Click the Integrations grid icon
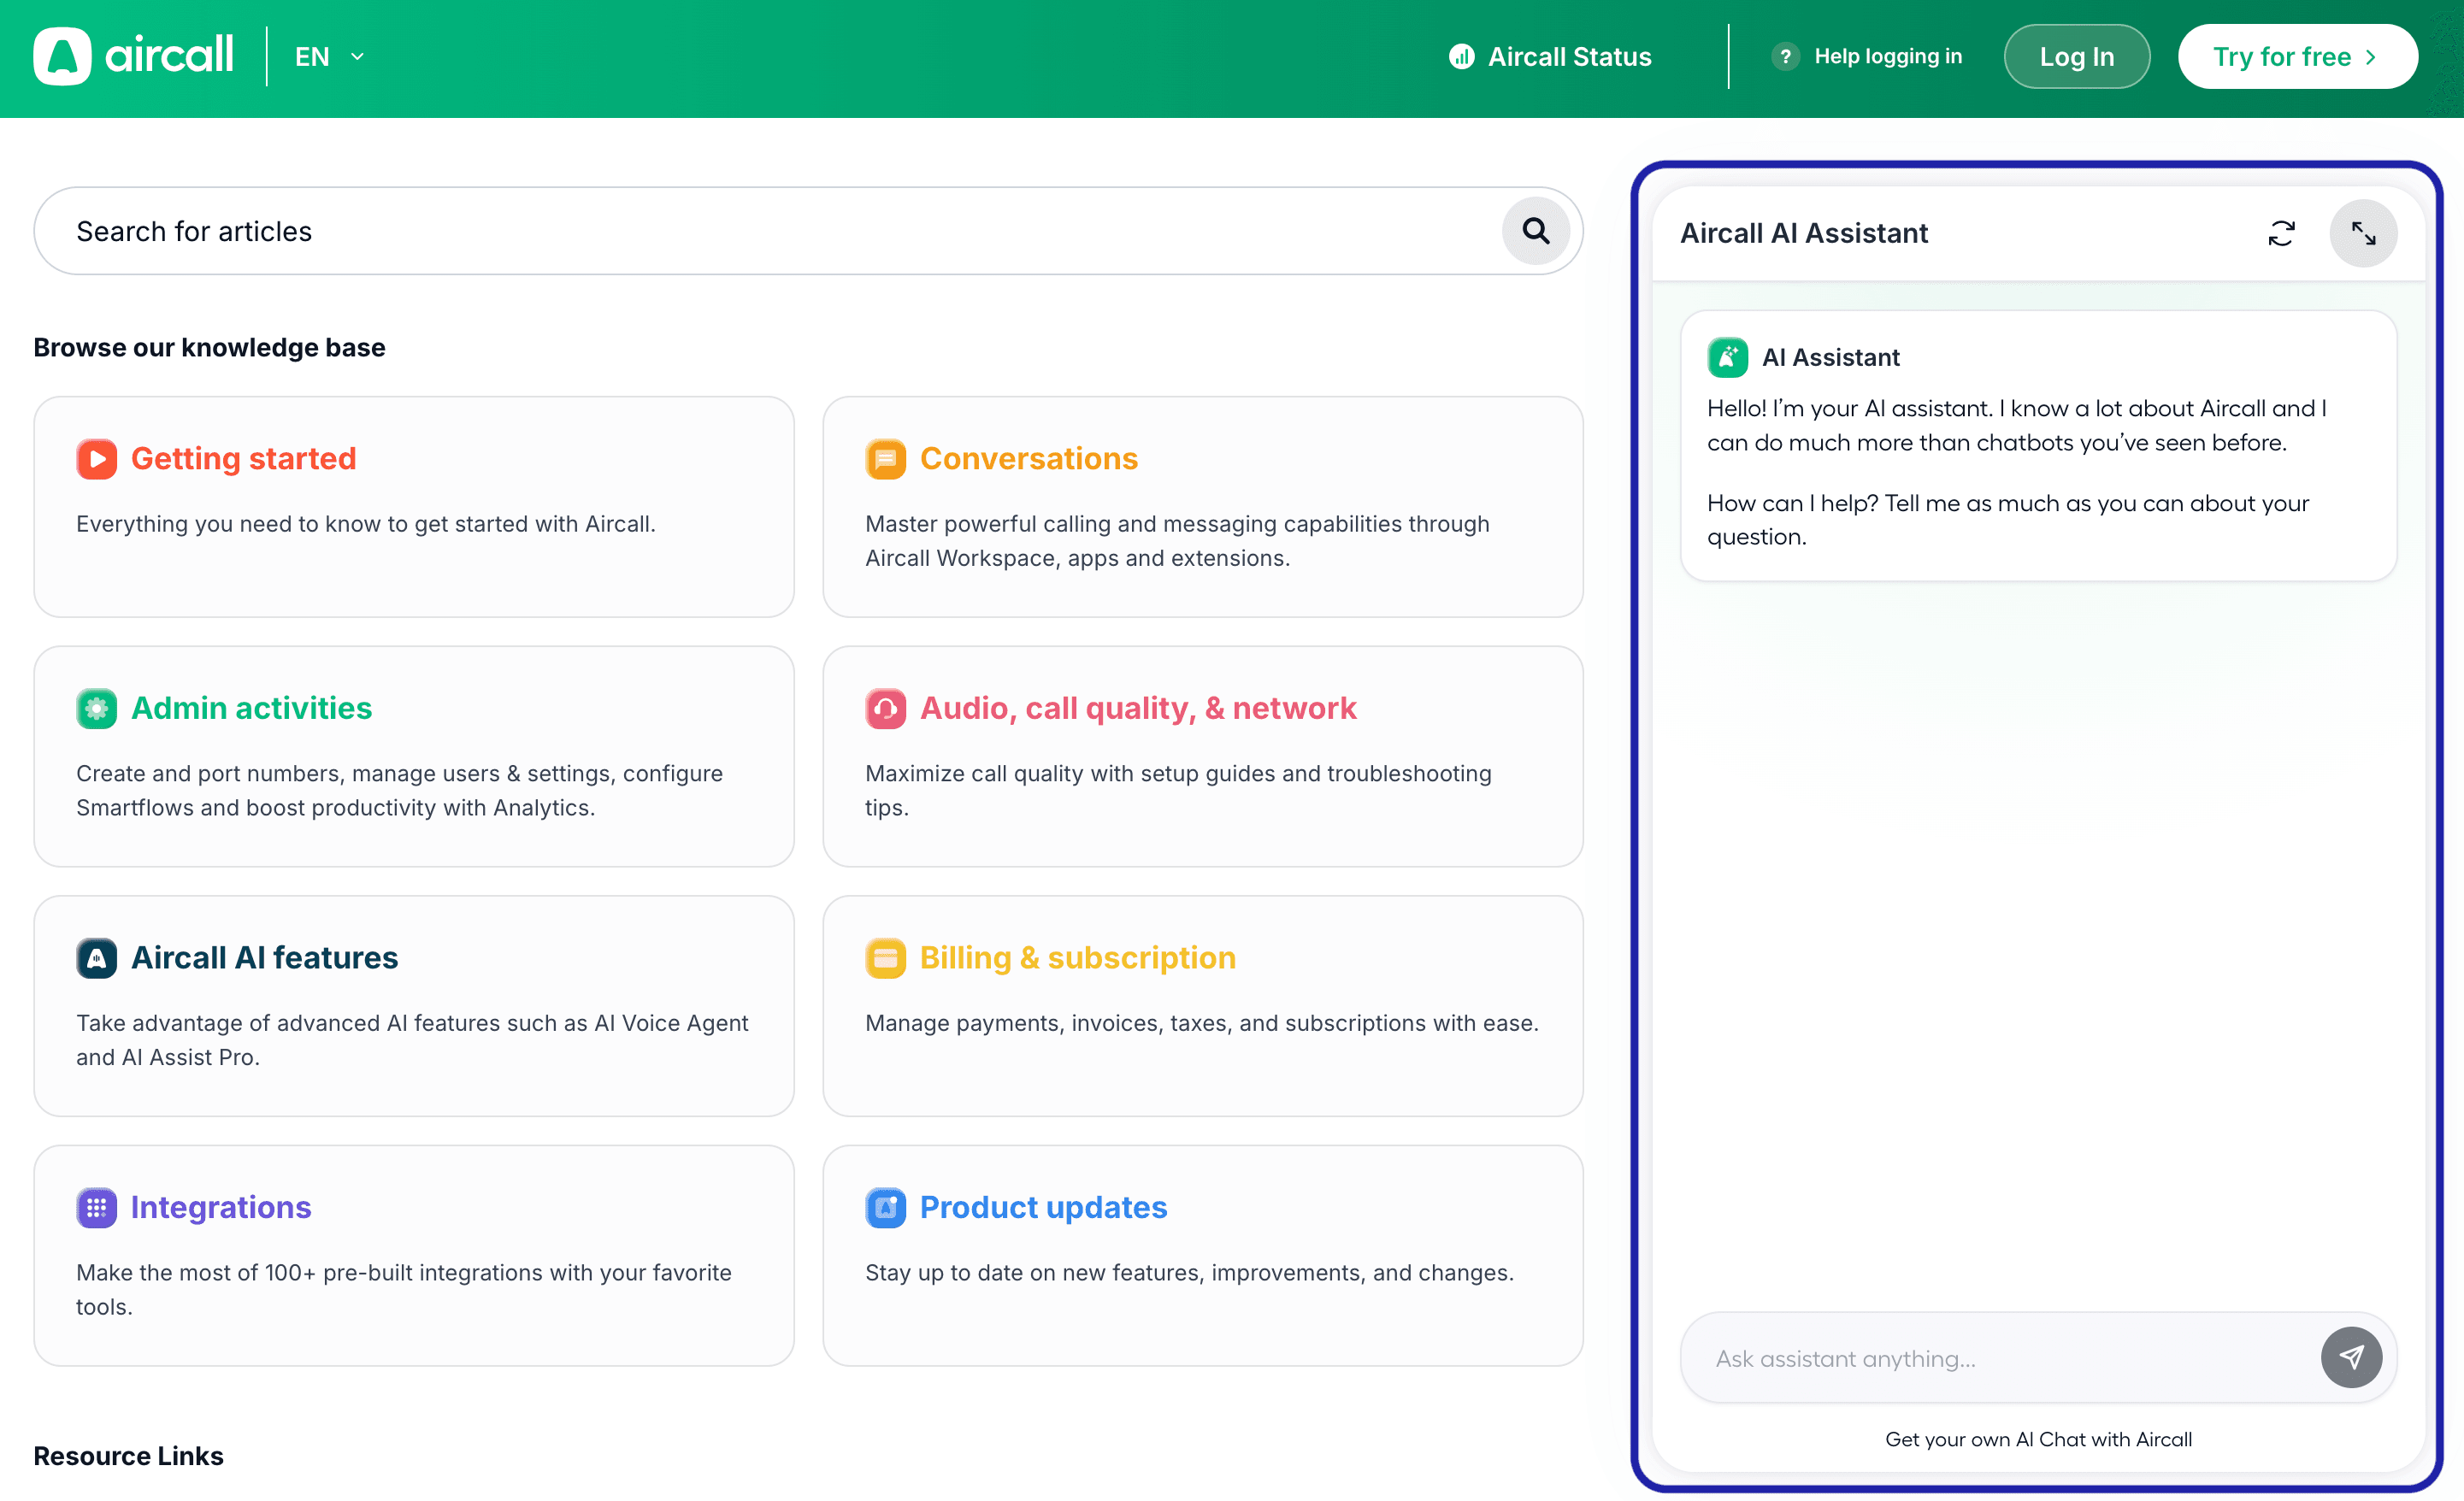2464x1501 pixels. pyautogui.click(x=96, y=1207)
